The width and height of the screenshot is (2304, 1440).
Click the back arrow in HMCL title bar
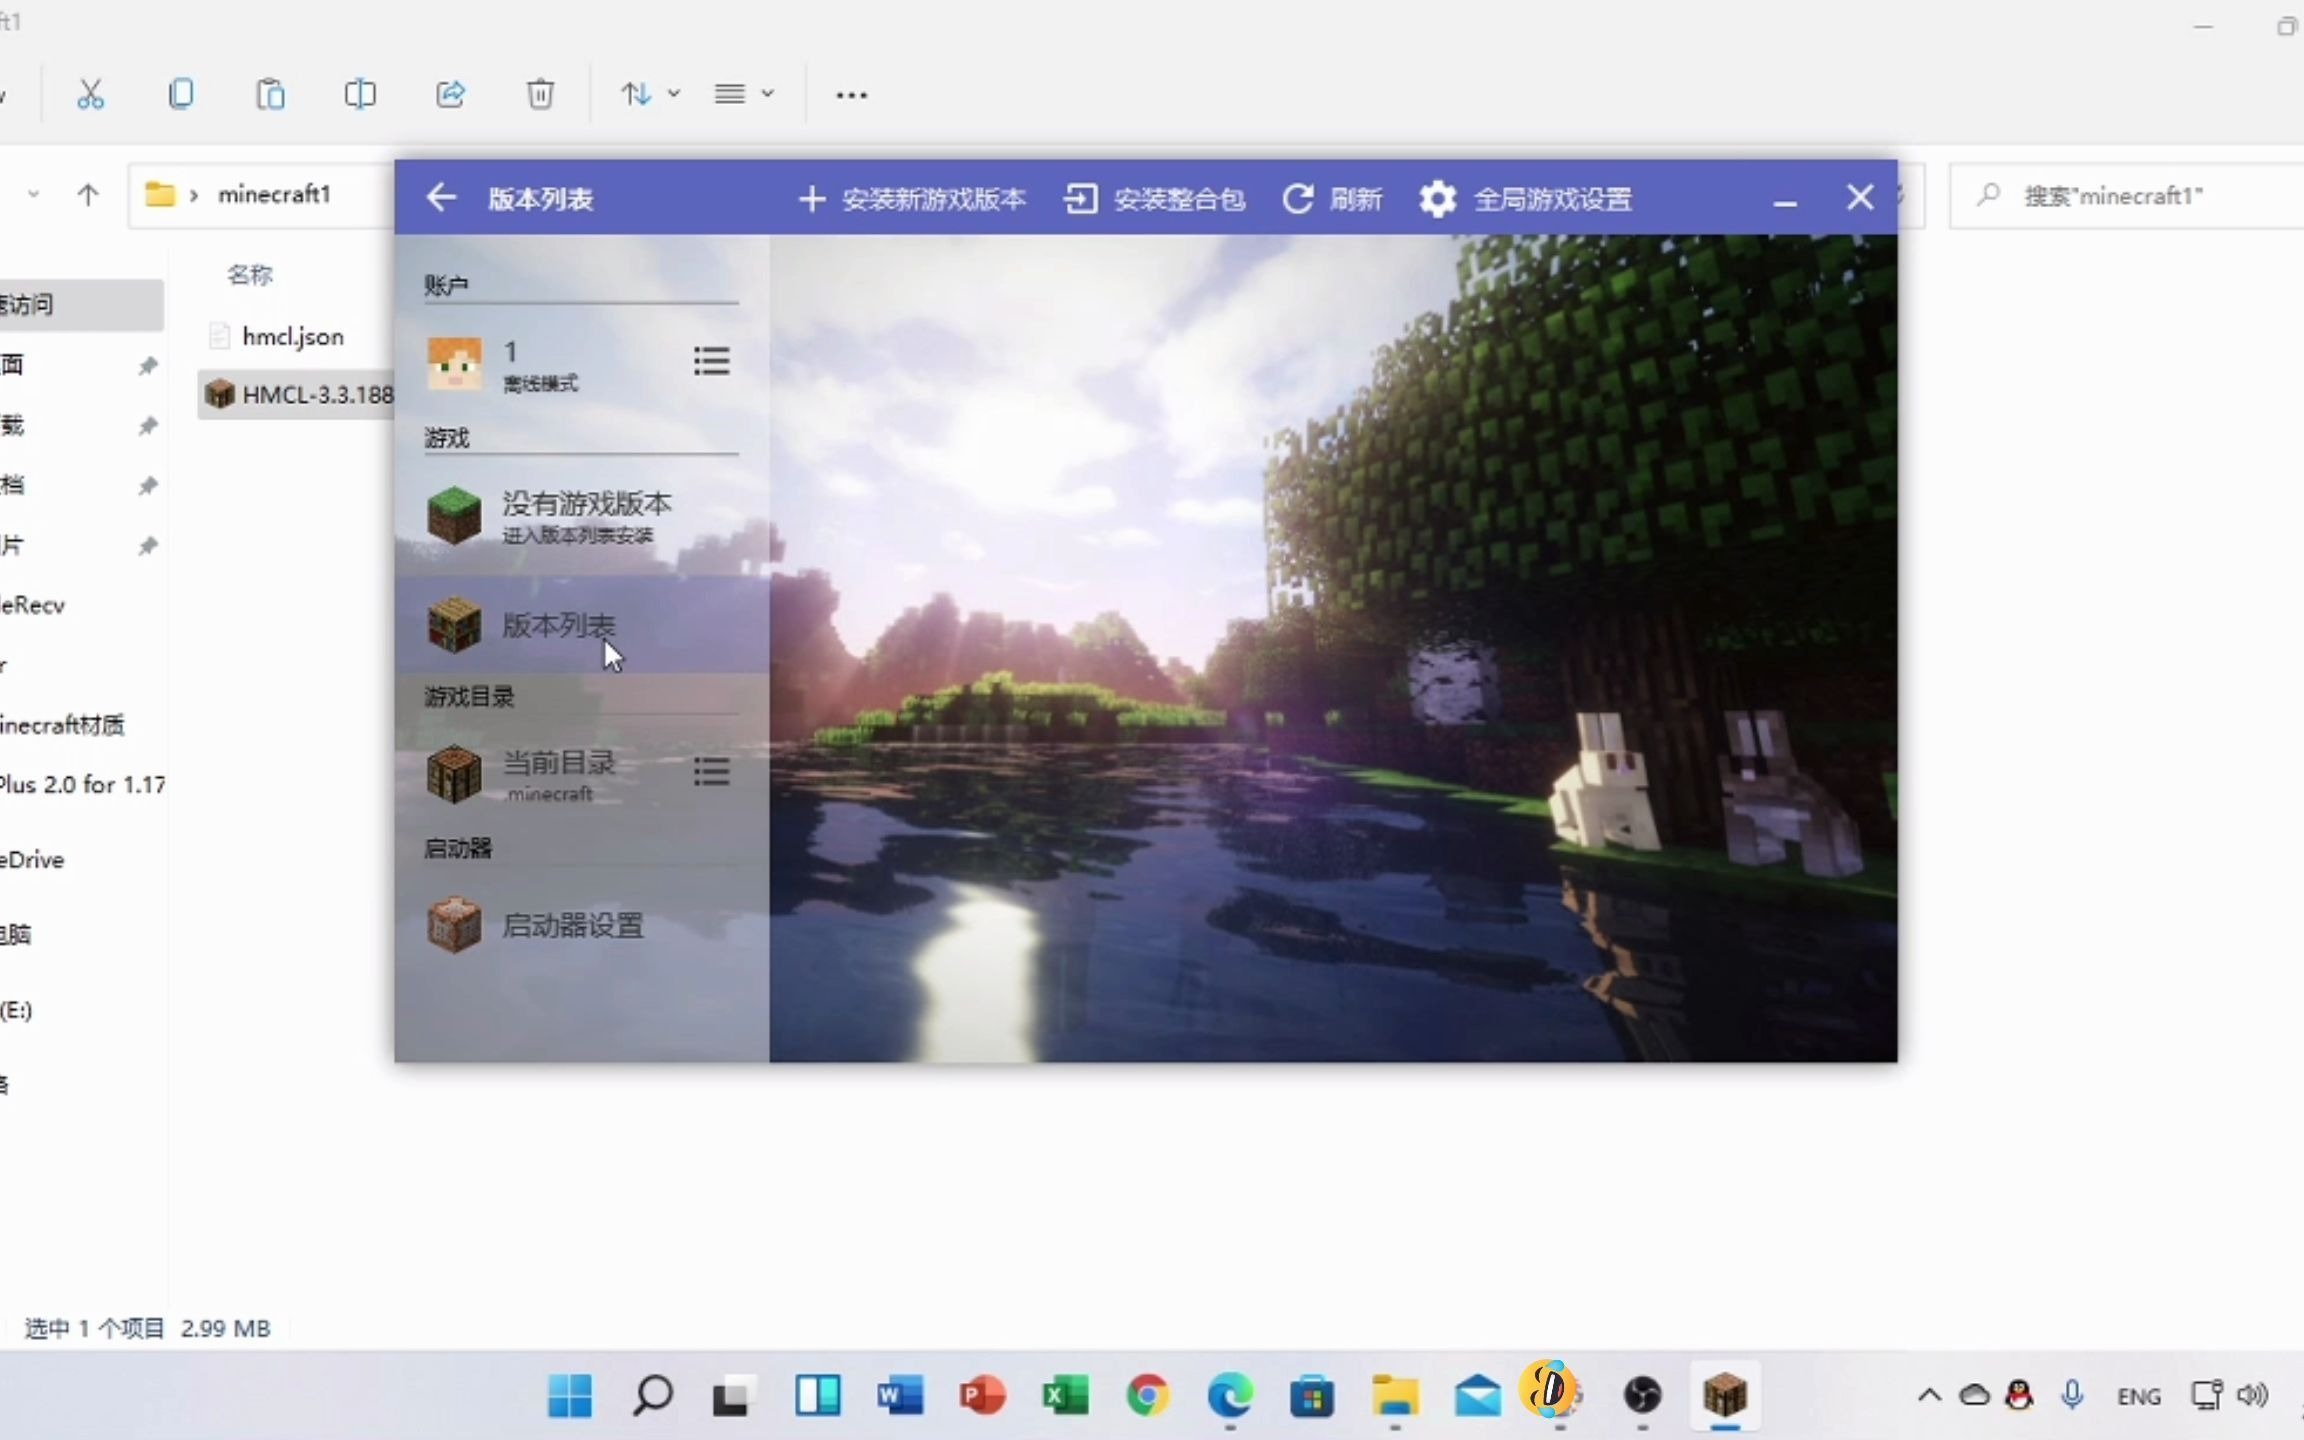click(x=441, y=198)
